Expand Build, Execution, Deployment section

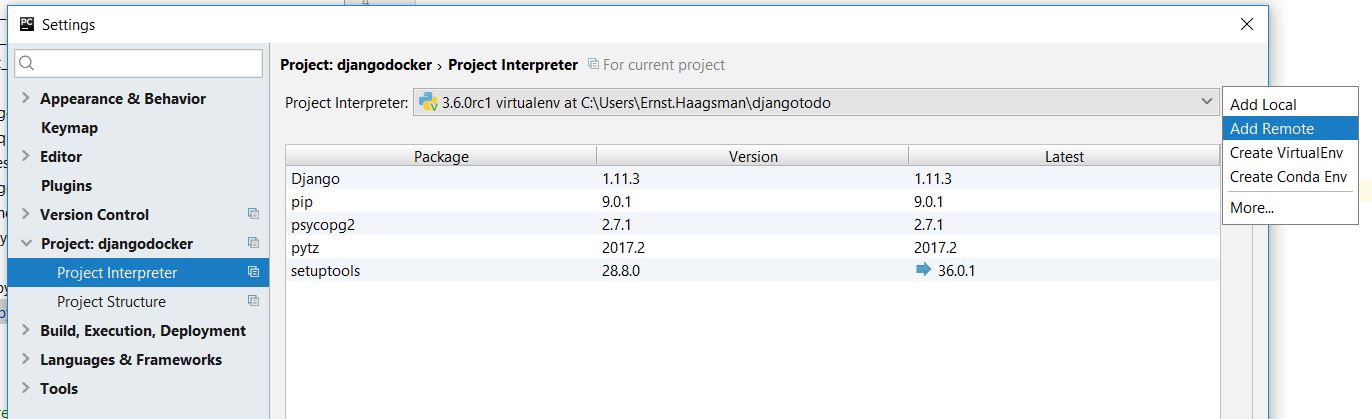(x=26, y=330)
